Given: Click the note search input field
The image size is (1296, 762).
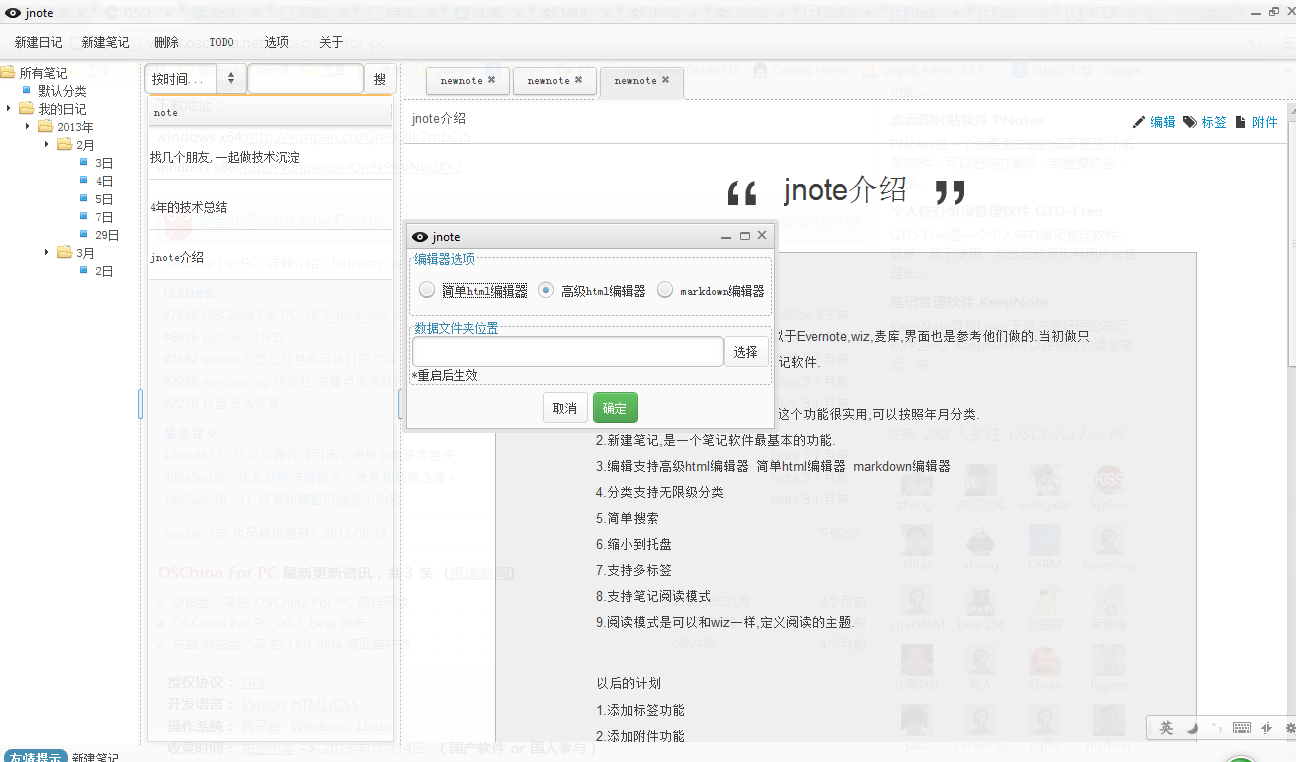Looking at the screenshot, I should coord(305,78).
